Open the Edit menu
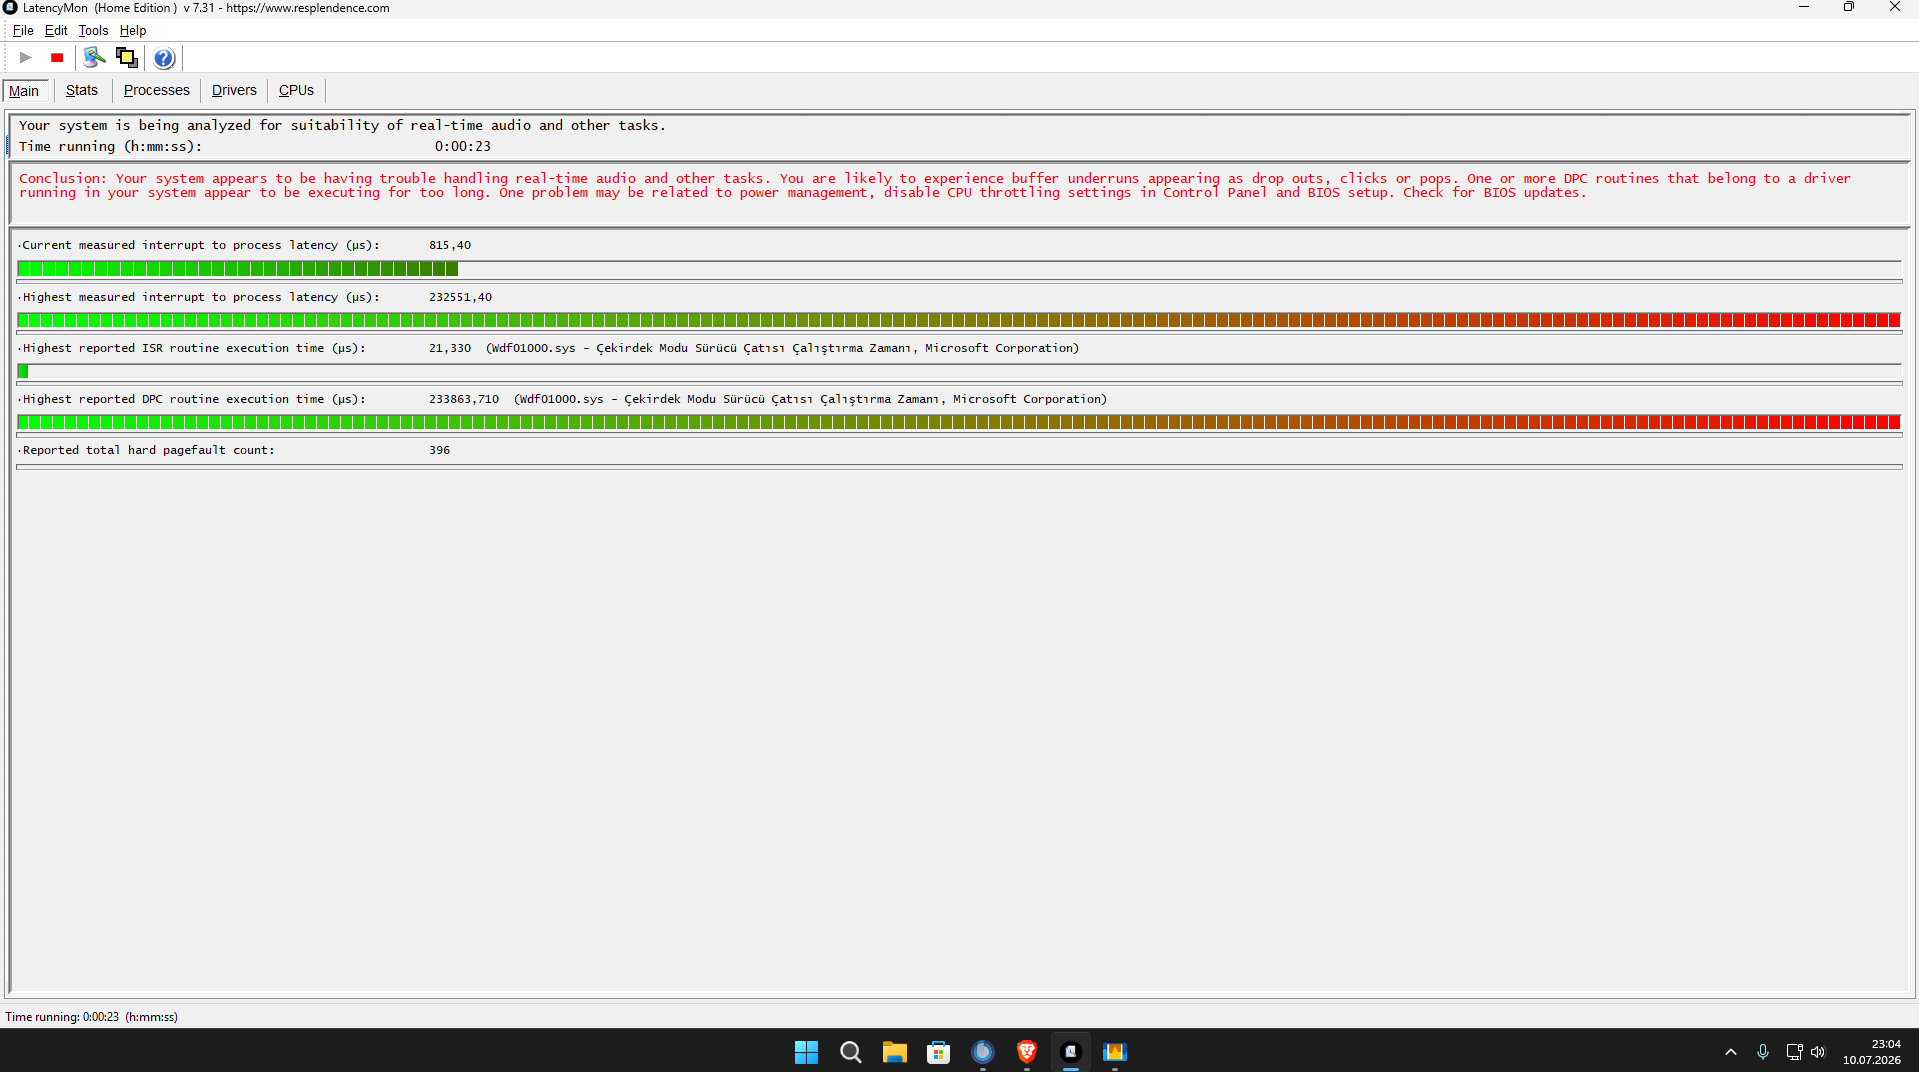Image resolution: width=1919 pixels, height=1072 pixels. tap(56, 31)
